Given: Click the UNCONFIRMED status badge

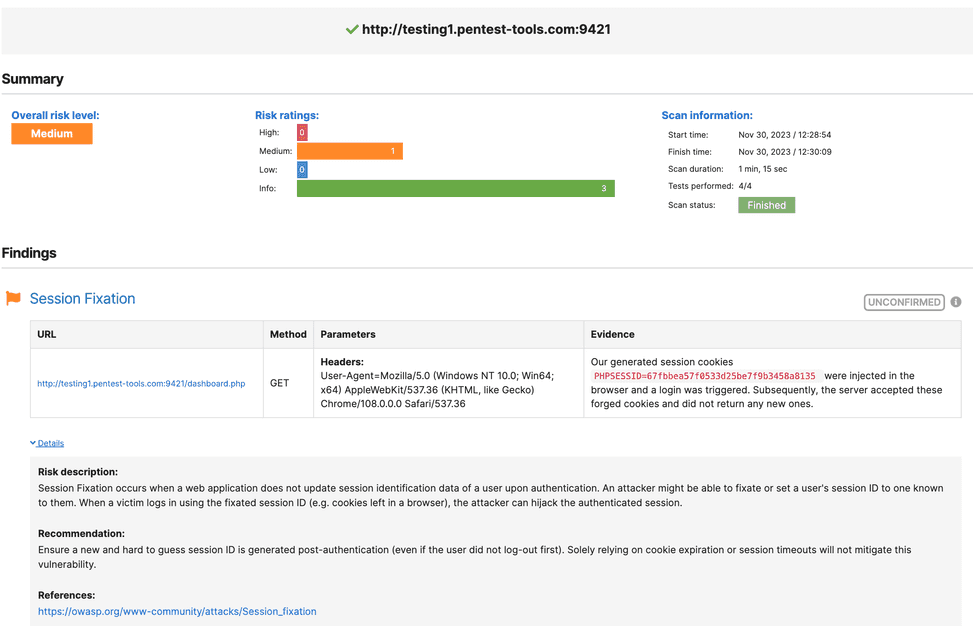Looking at the screenshot, I should tap(904, 302).
